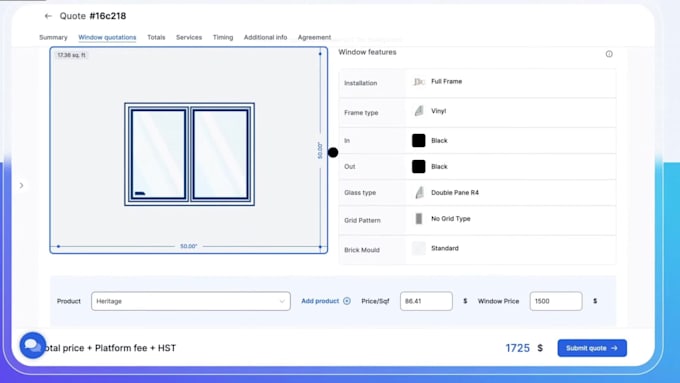Switch to the Summary tab

(x=53, y=37)
